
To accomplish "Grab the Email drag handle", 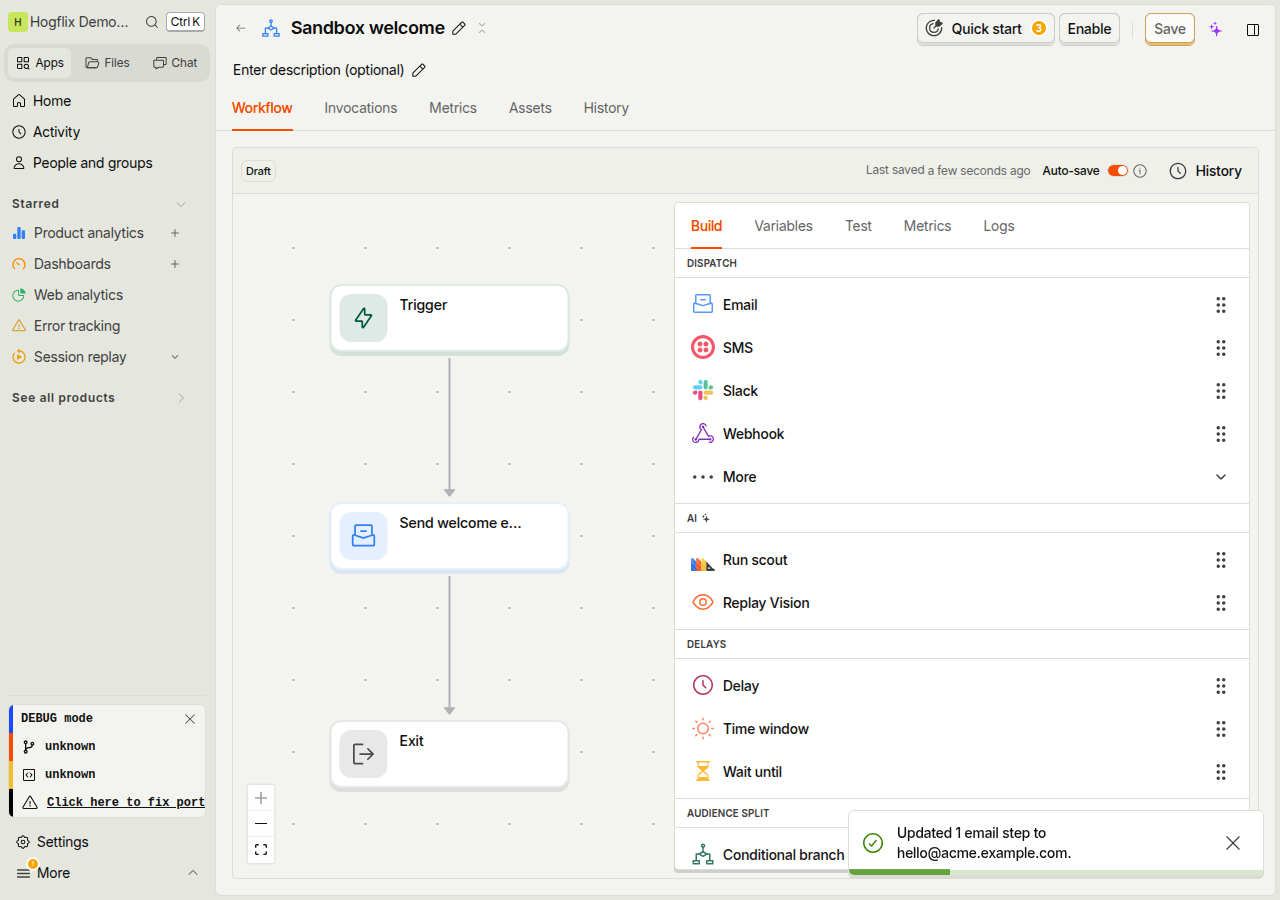I will coord(1221,305).
